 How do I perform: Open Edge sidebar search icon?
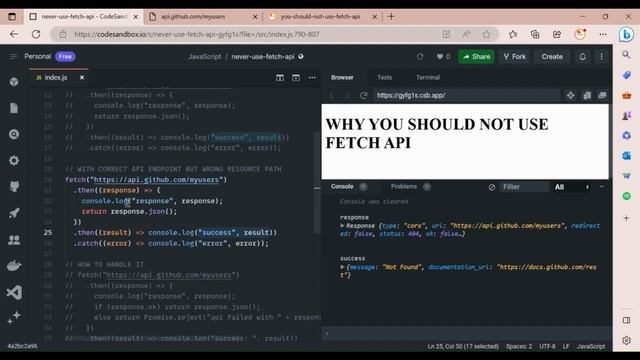click(627, 54)
